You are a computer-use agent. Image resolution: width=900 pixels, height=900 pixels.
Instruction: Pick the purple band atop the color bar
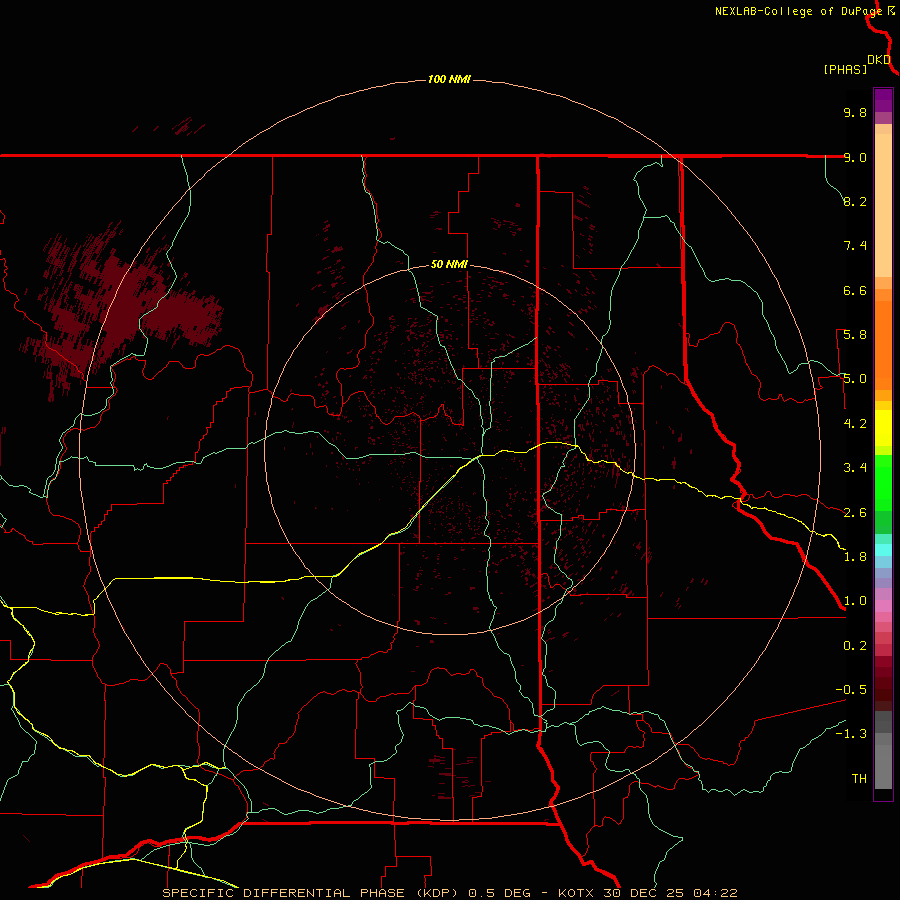click(x=883, y=100)
